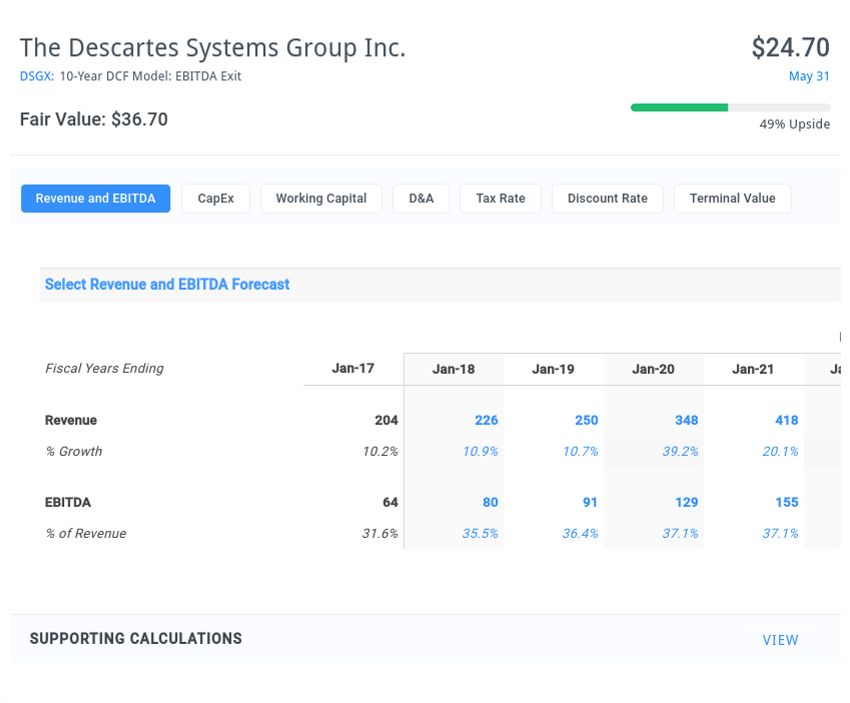The image size is (850, 703).
Task: Click the Jan-17 margin value 31.6%
Action: (x=380, y=533)
